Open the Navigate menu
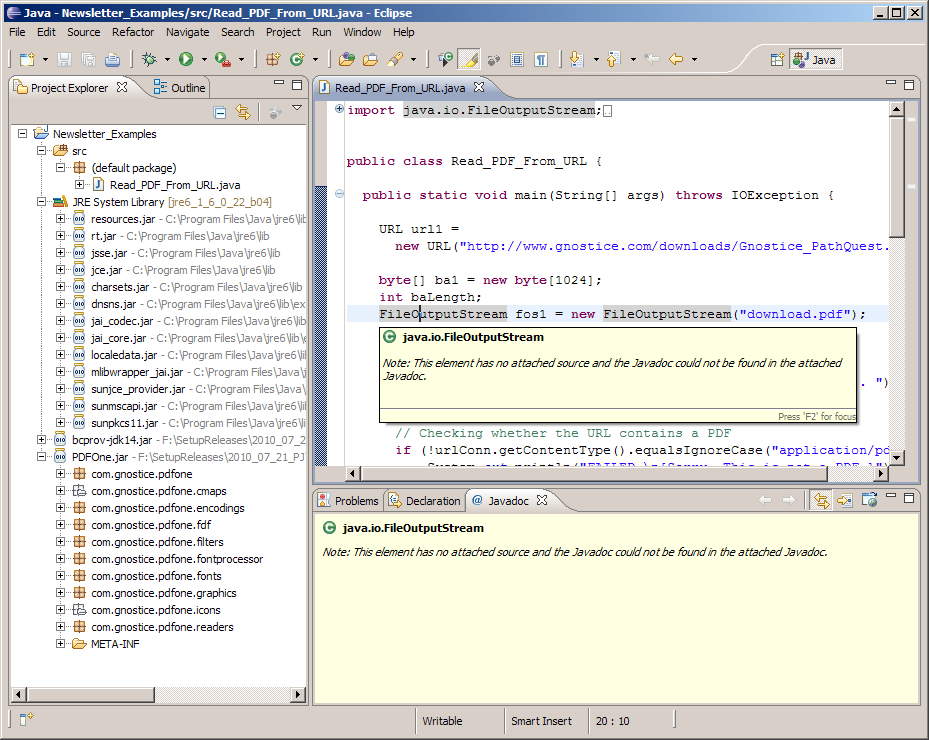929x740 pixels. click(187, 32)
